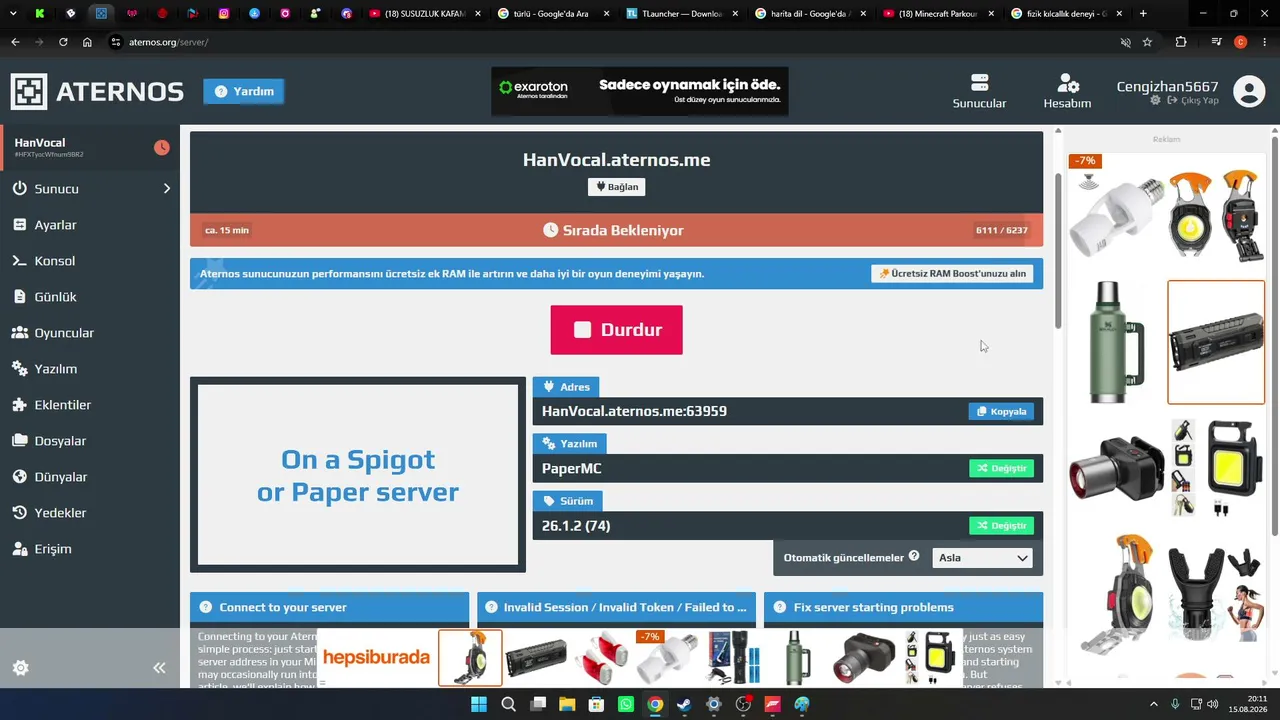The image size is (1280, 720).
Task: Open sidebar settings gear icon
Action: pos(20,668)
